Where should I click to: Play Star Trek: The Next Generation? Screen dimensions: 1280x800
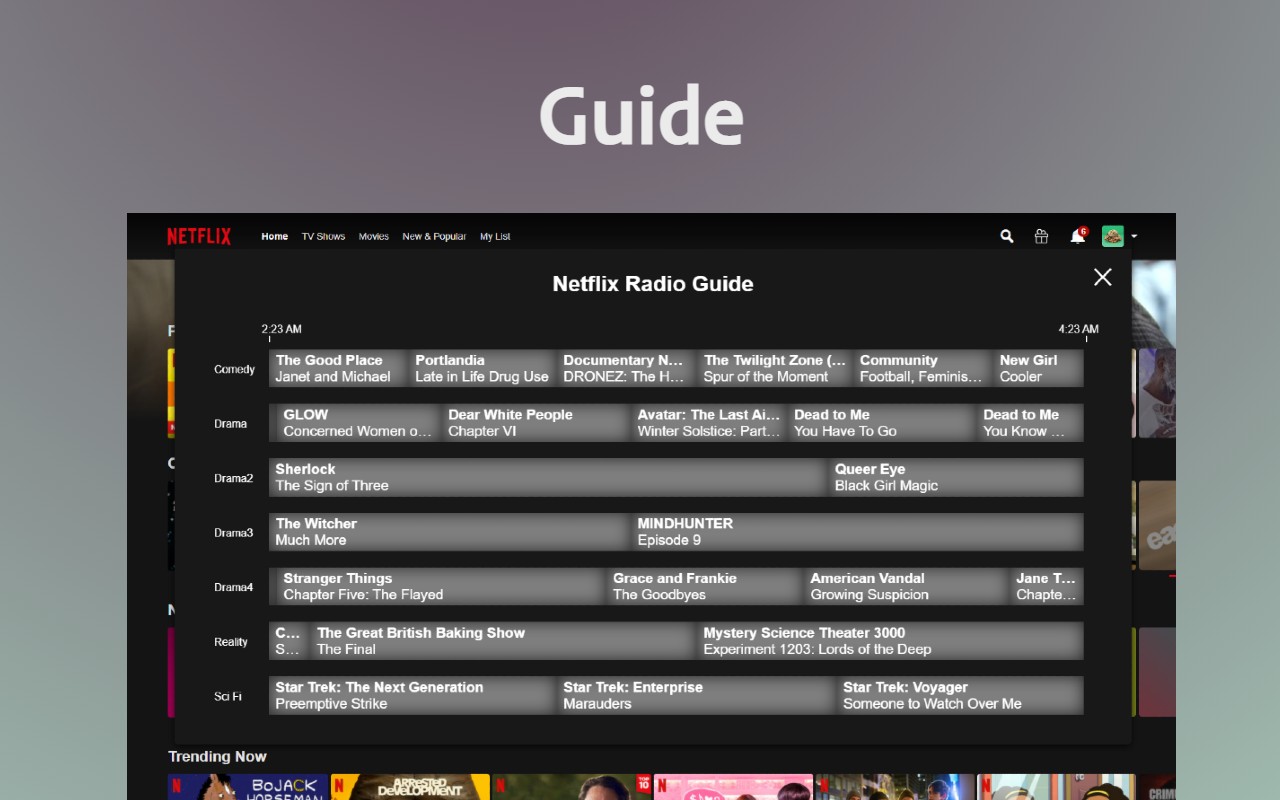(412, 695)
